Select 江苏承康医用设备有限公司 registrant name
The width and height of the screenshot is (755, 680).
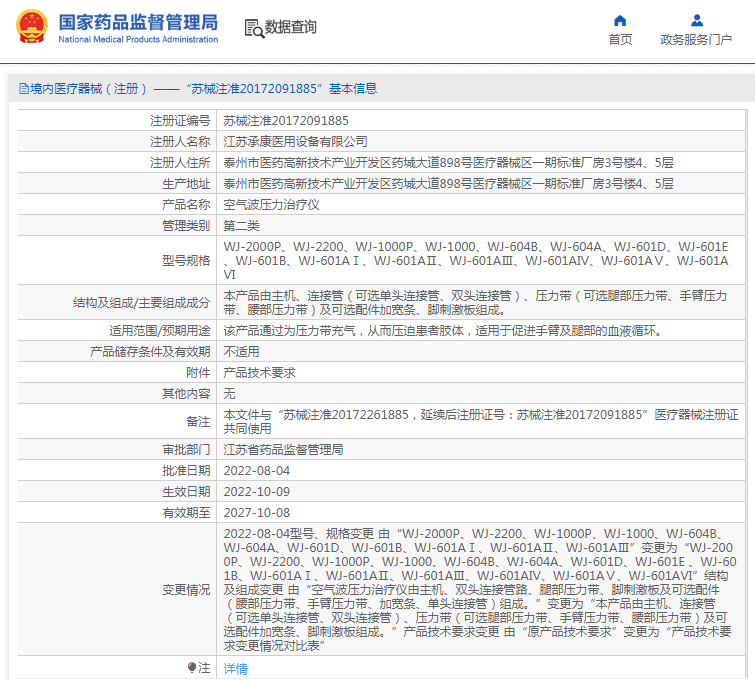coord(295,142)
